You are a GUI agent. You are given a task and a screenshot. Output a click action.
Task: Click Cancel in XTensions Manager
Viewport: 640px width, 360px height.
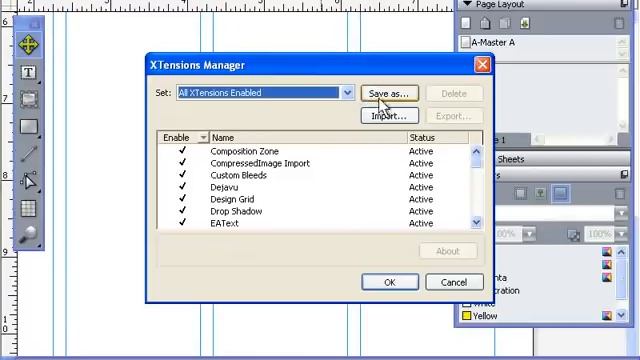point(454,282)
